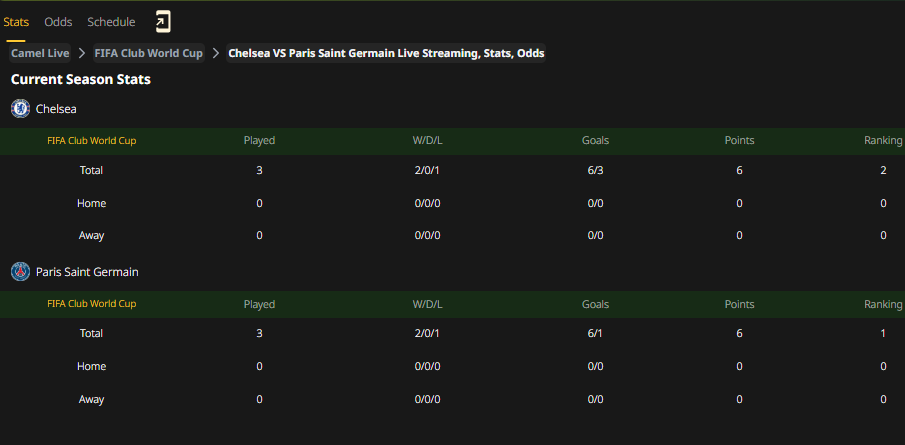
Task: Click FIFA Club World Cup header in PSG table
Action: tap(92, 304)
